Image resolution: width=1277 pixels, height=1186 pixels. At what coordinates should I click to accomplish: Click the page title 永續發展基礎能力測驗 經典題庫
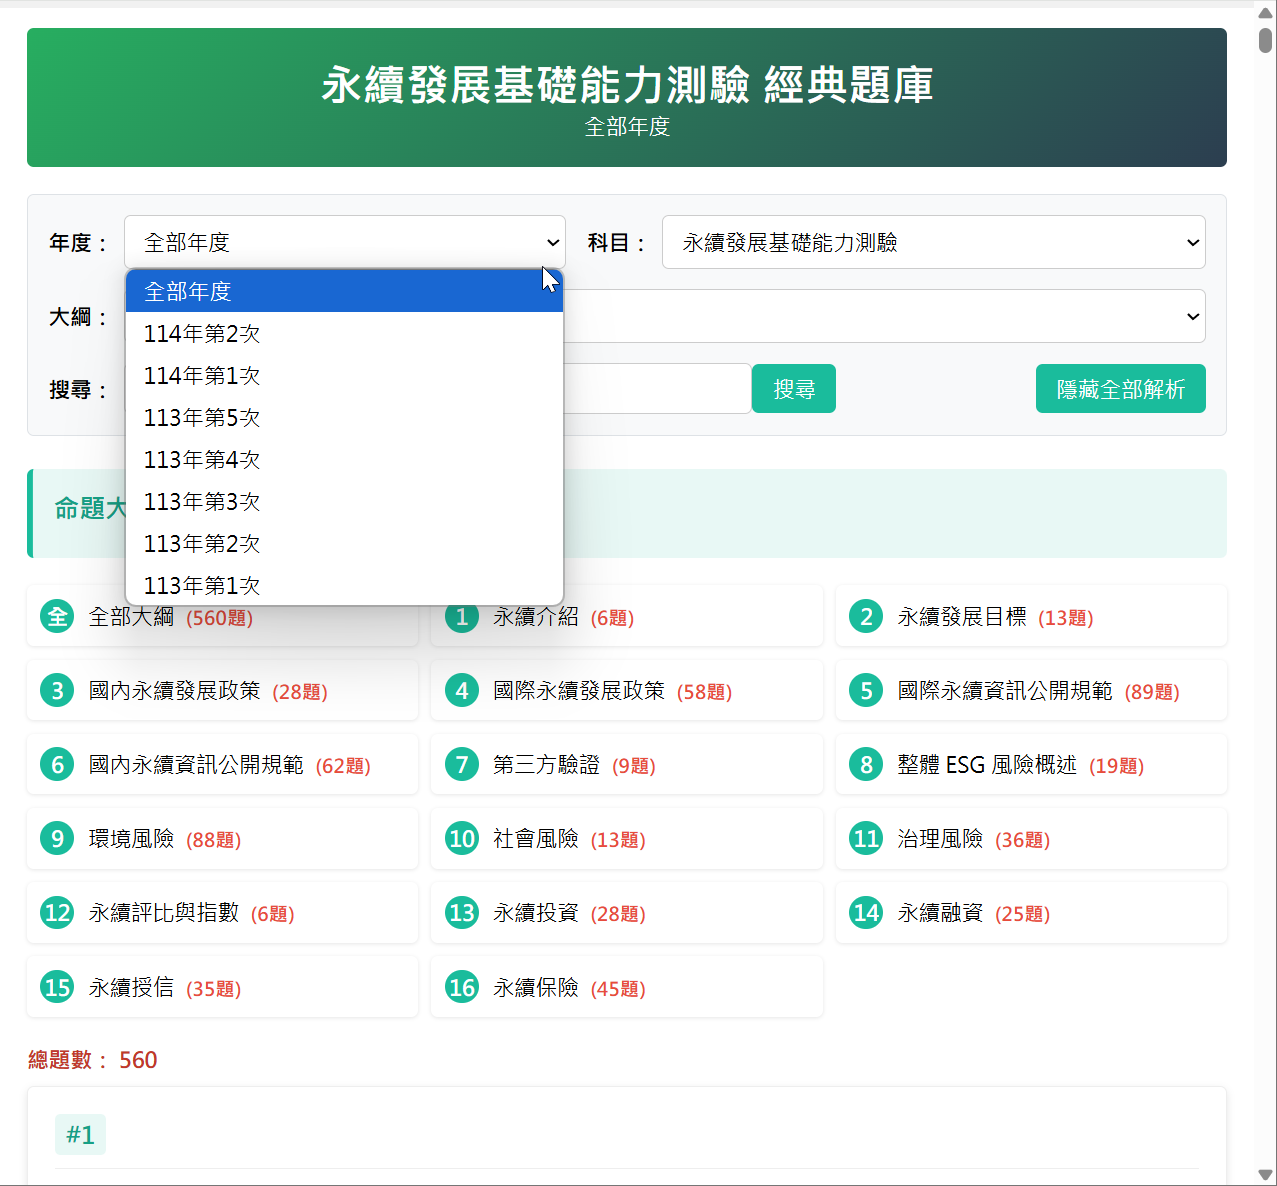point(627,85)
